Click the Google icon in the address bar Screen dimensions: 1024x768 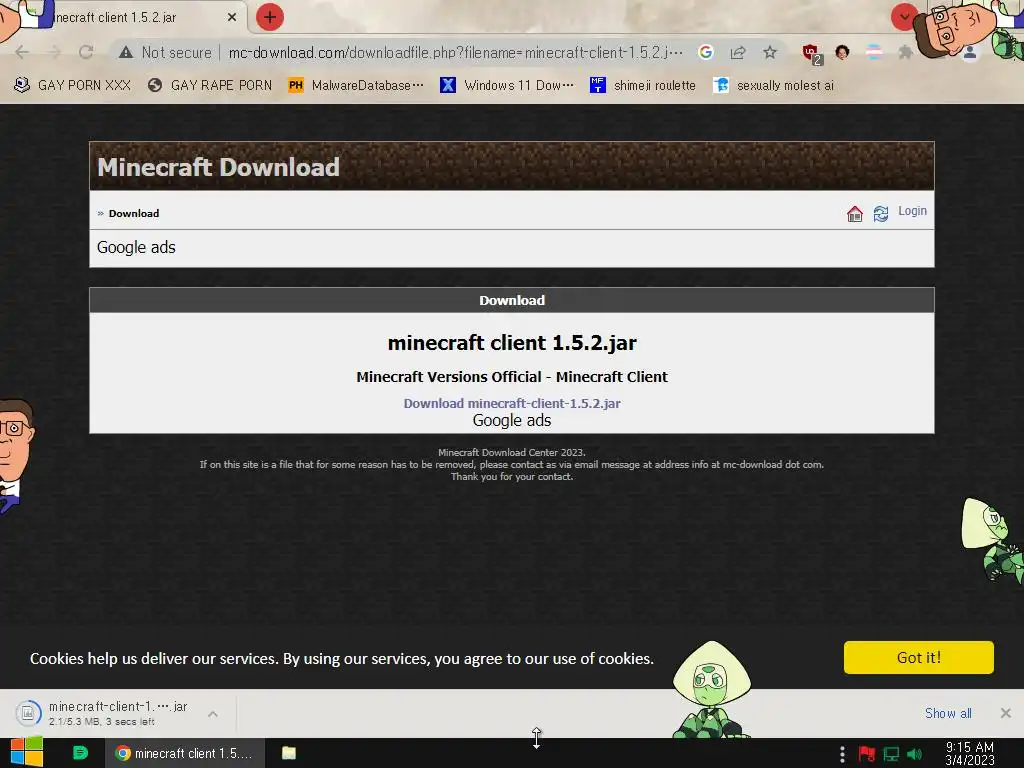click(x=706, y=52)
